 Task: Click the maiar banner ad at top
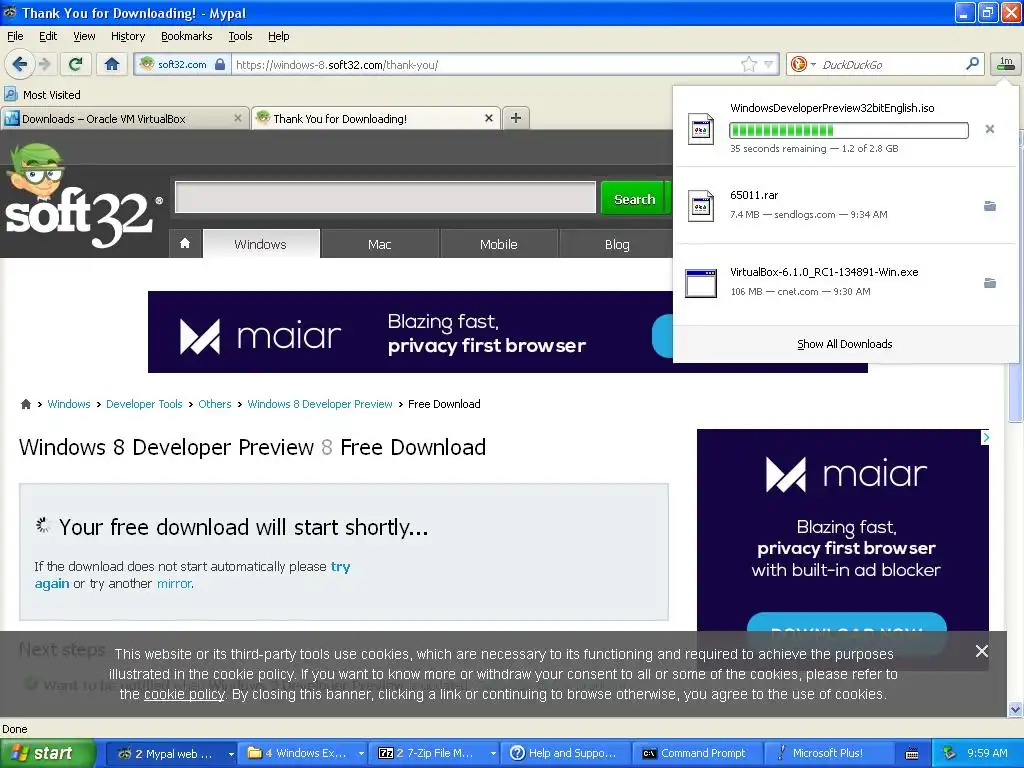410,332
